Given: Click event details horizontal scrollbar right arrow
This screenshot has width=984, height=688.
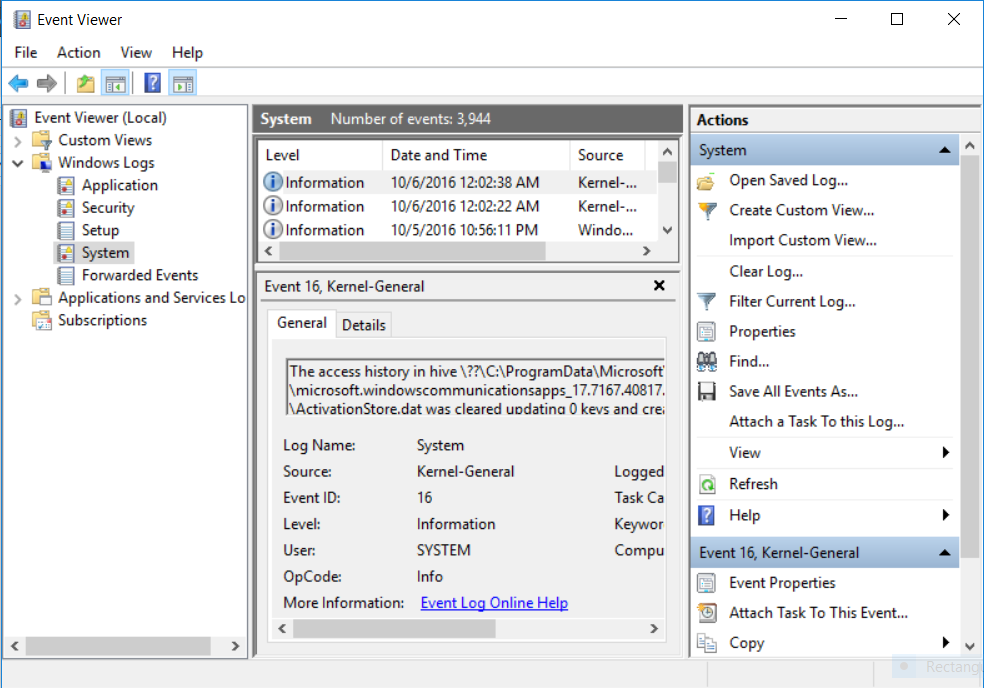Looking at the screenshot, I should tap(653, 628).
